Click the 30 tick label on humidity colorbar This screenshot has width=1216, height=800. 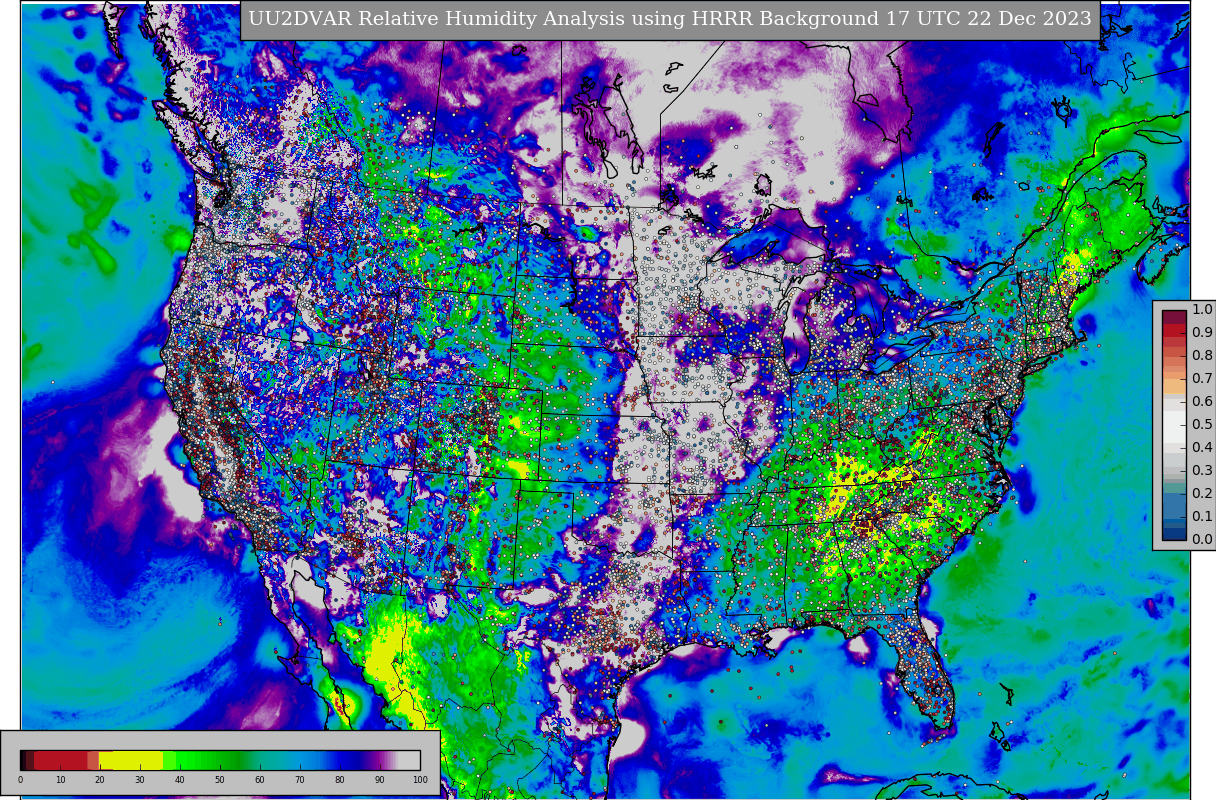[140, 780]
